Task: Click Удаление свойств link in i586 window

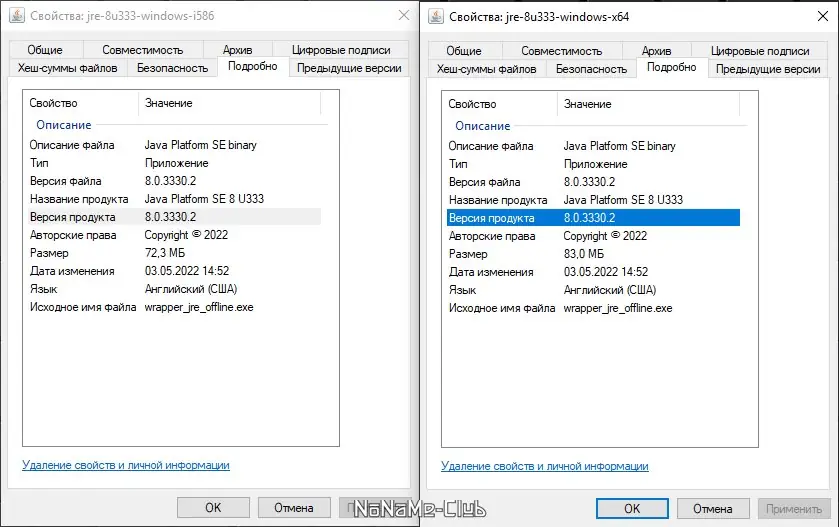Action: click(x=126, y=465)
